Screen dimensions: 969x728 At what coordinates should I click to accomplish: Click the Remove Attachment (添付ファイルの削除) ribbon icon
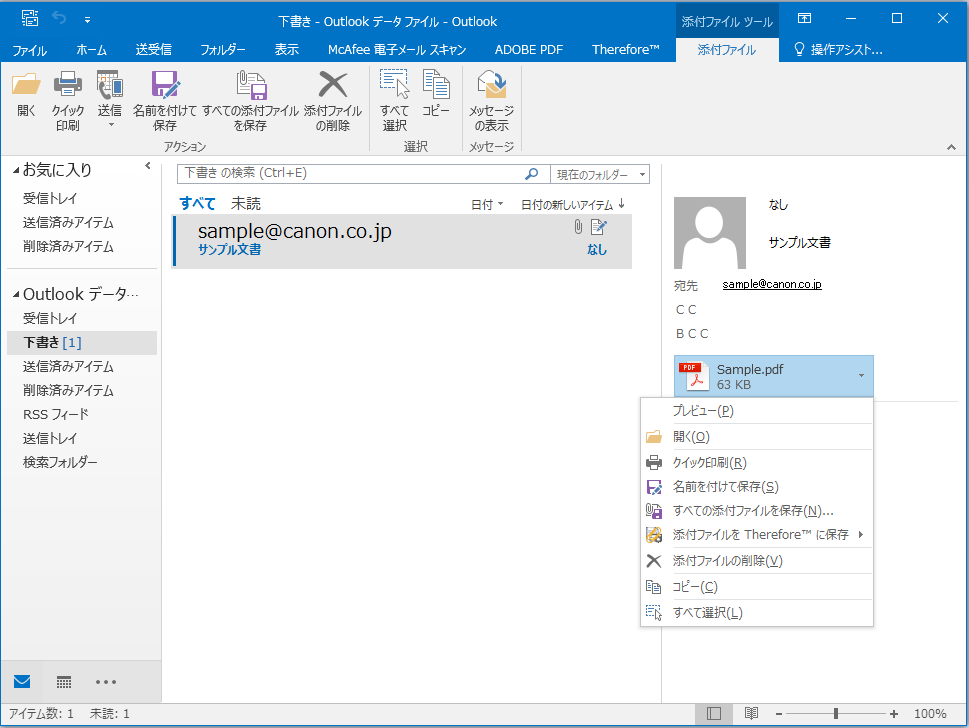[x=332, y=85]
